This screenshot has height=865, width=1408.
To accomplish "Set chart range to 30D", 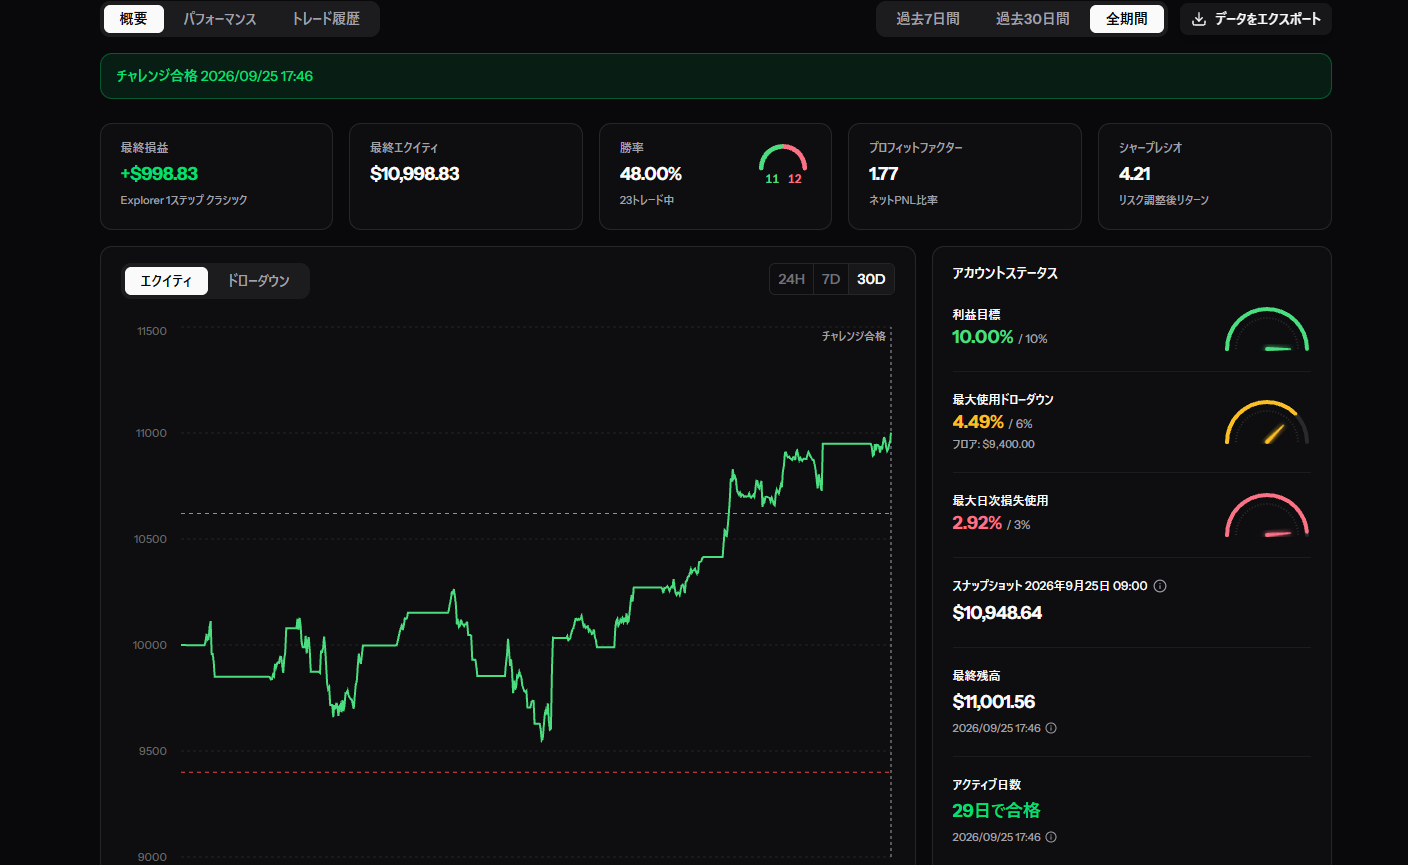I will [x=871, y=279].
